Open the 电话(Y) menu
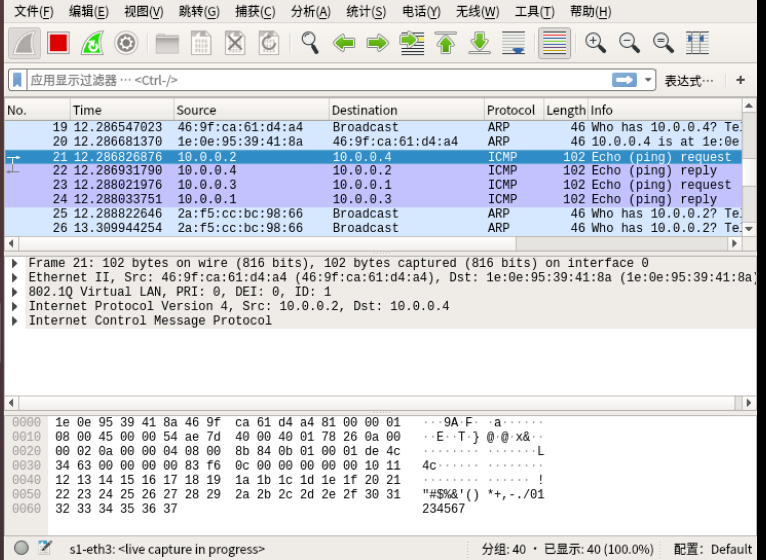The image size is (766, 560). [x=421, y=11]
